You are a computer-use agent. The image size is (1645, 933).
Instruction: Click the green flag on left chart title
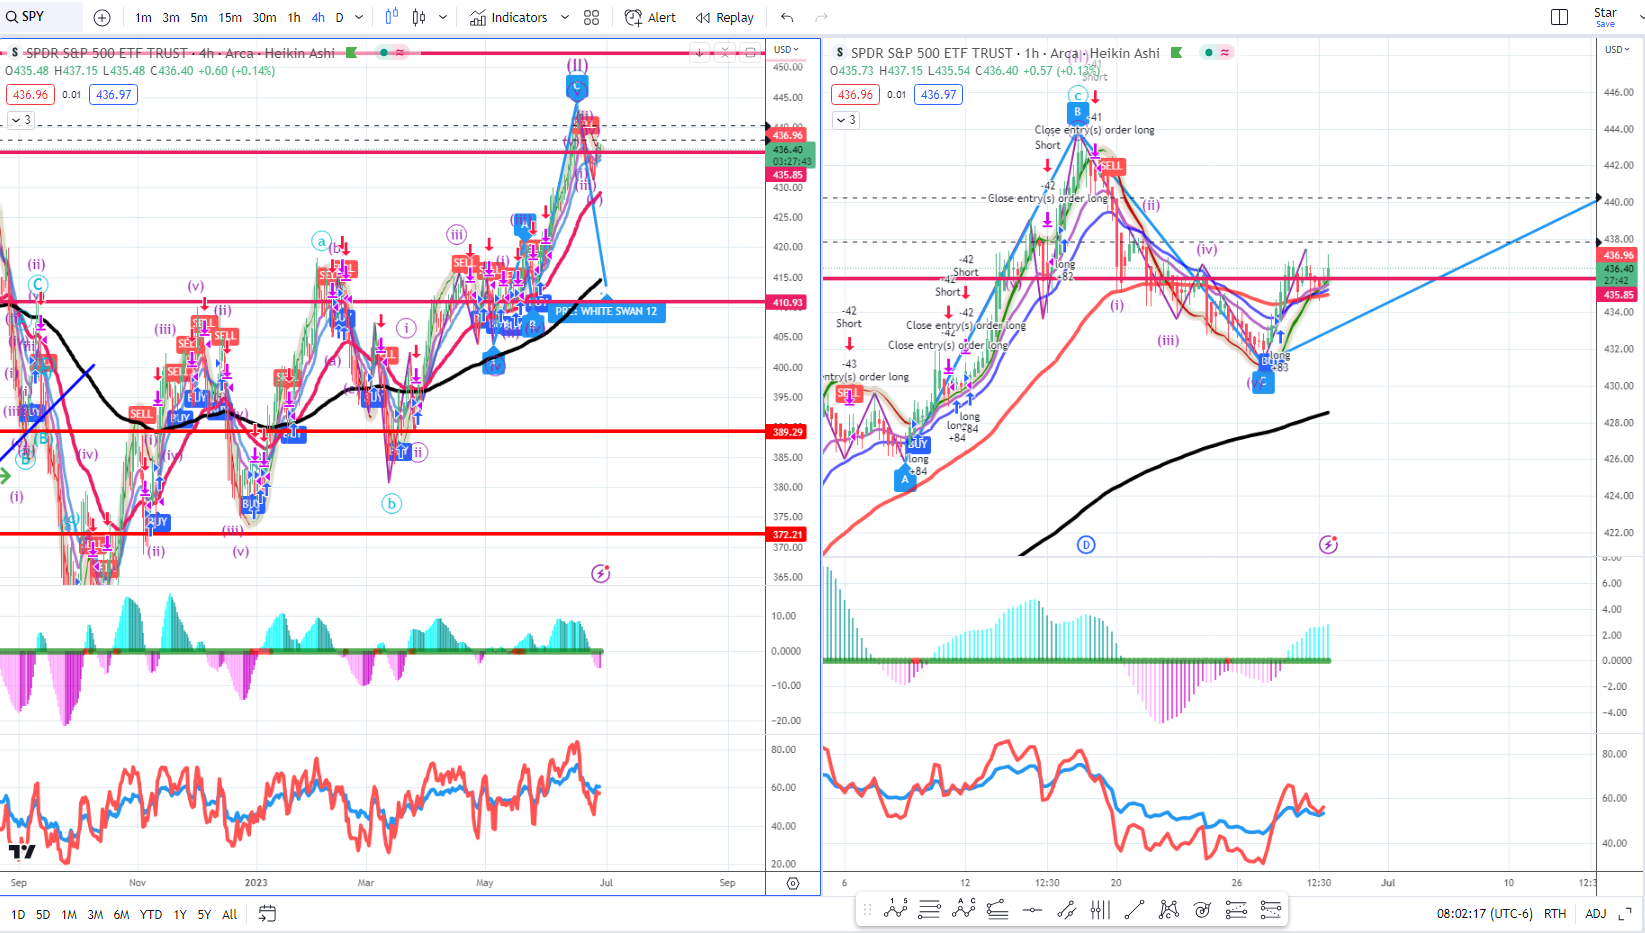click(351, 53)
